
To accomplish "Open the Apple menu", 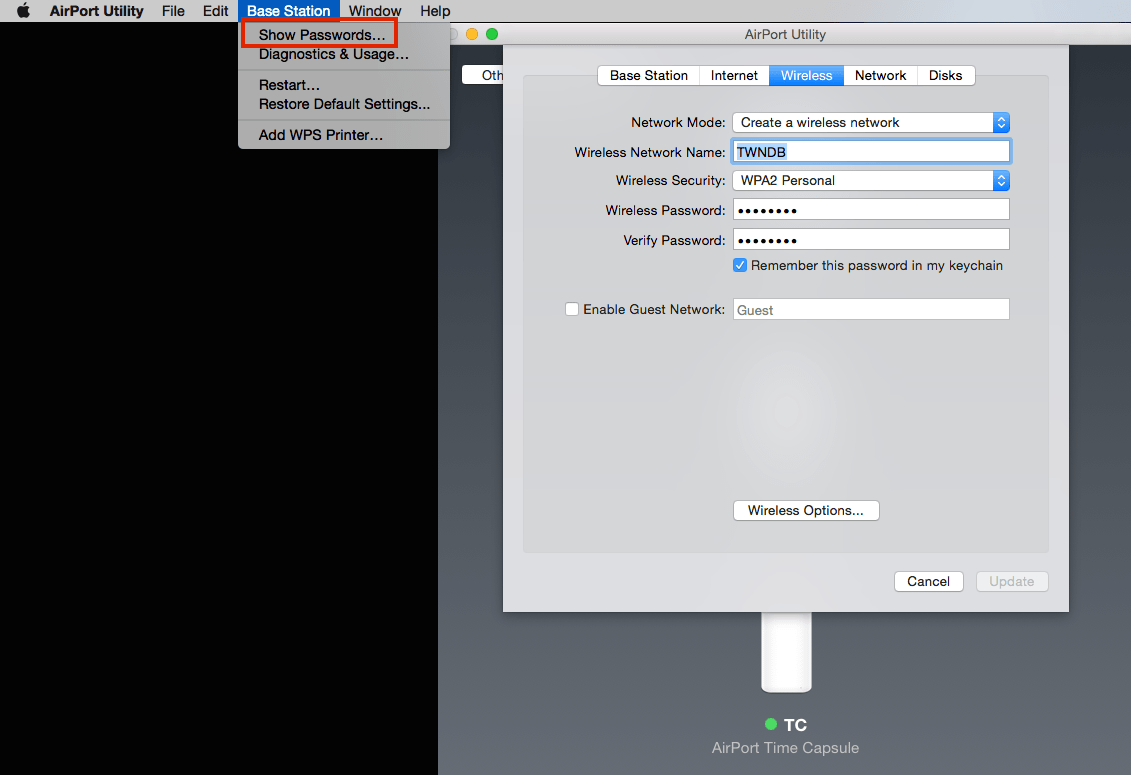I will click(x=22, y=11).
